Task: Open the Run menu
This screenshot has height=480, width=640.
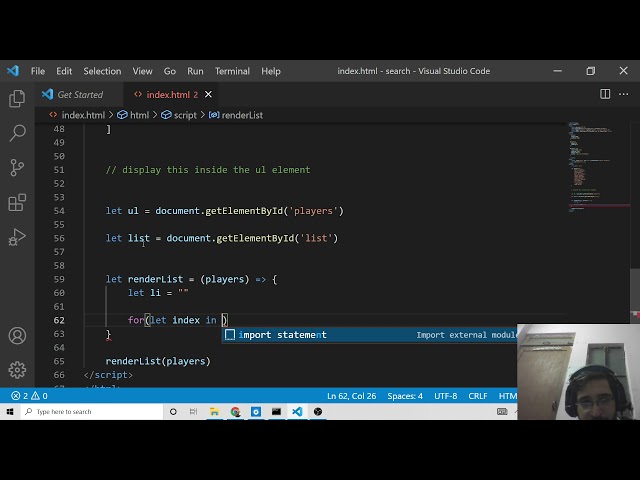Action: tap(195, 71)
